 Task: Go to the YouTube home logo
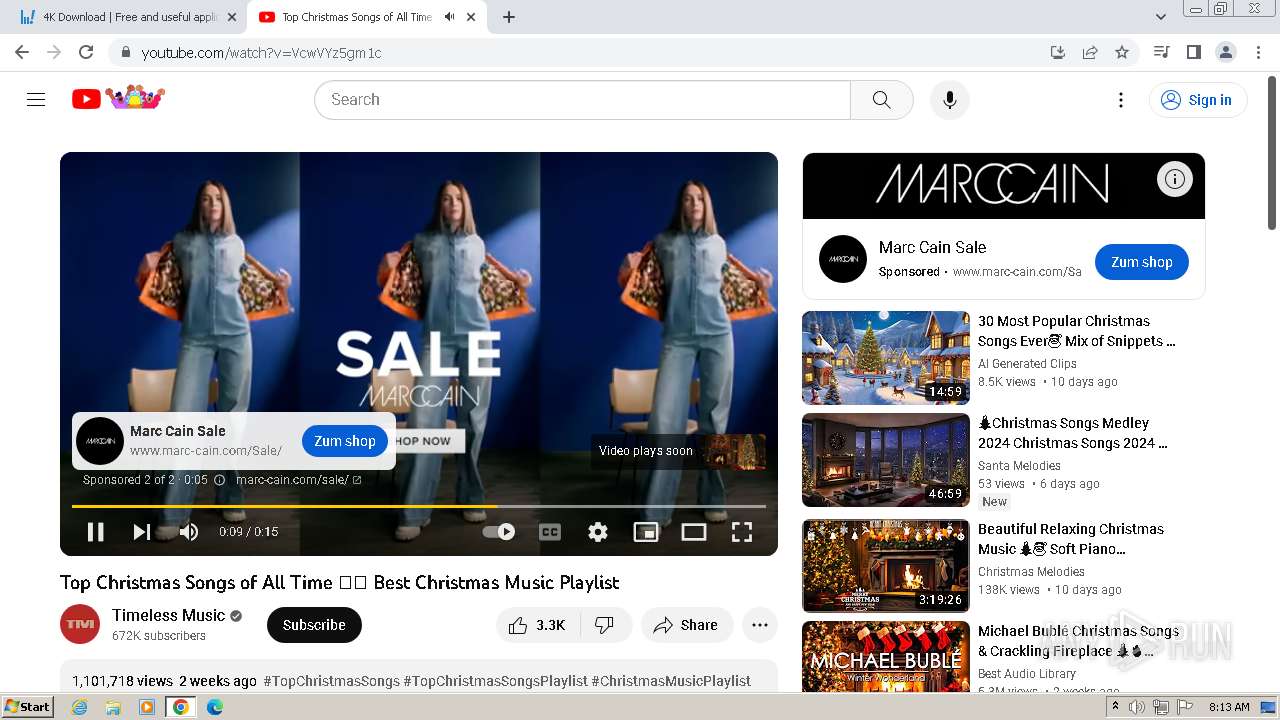[x=118, y=98]
